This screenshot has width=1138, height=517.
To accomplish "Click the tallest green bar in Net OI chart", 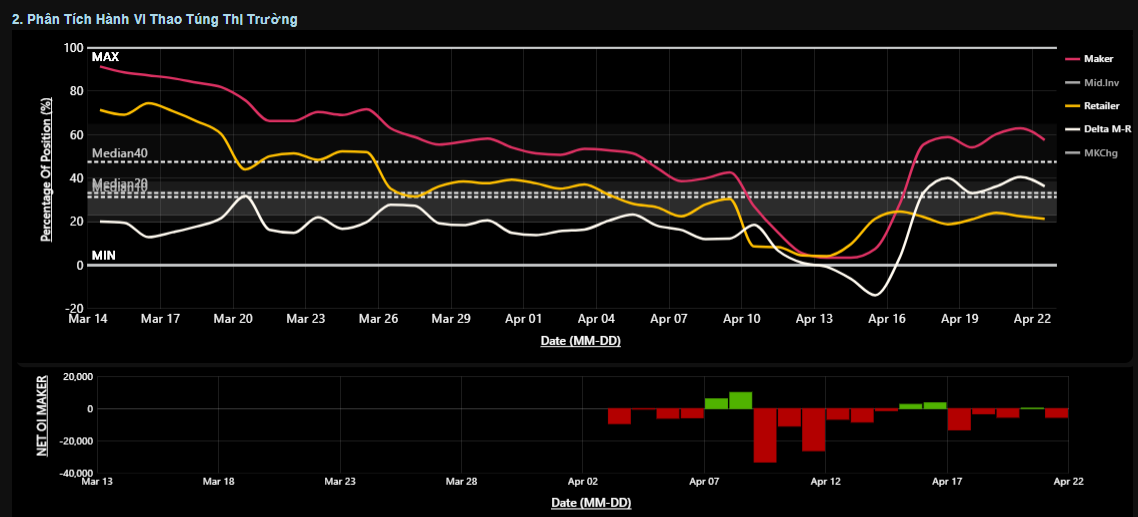I will (740, 400).
